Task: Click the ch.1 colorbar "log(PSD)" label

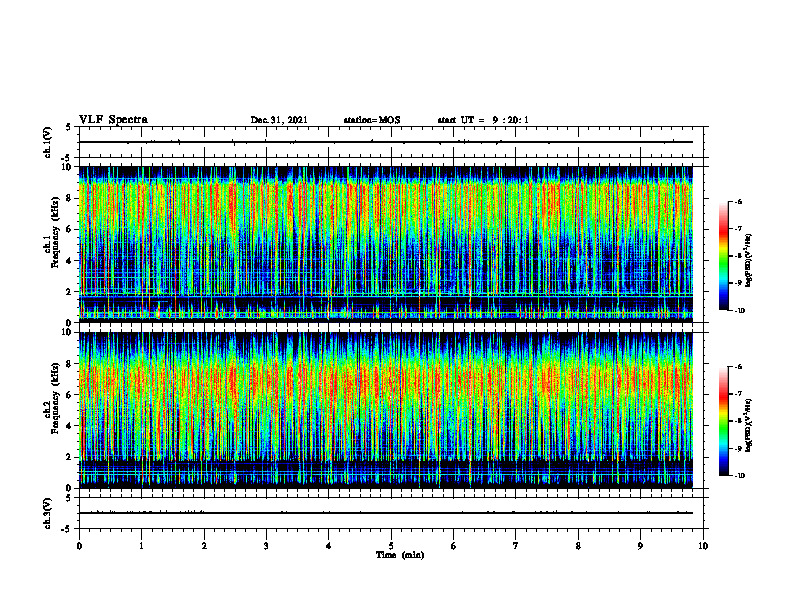Action: click(x=749, y=260)
